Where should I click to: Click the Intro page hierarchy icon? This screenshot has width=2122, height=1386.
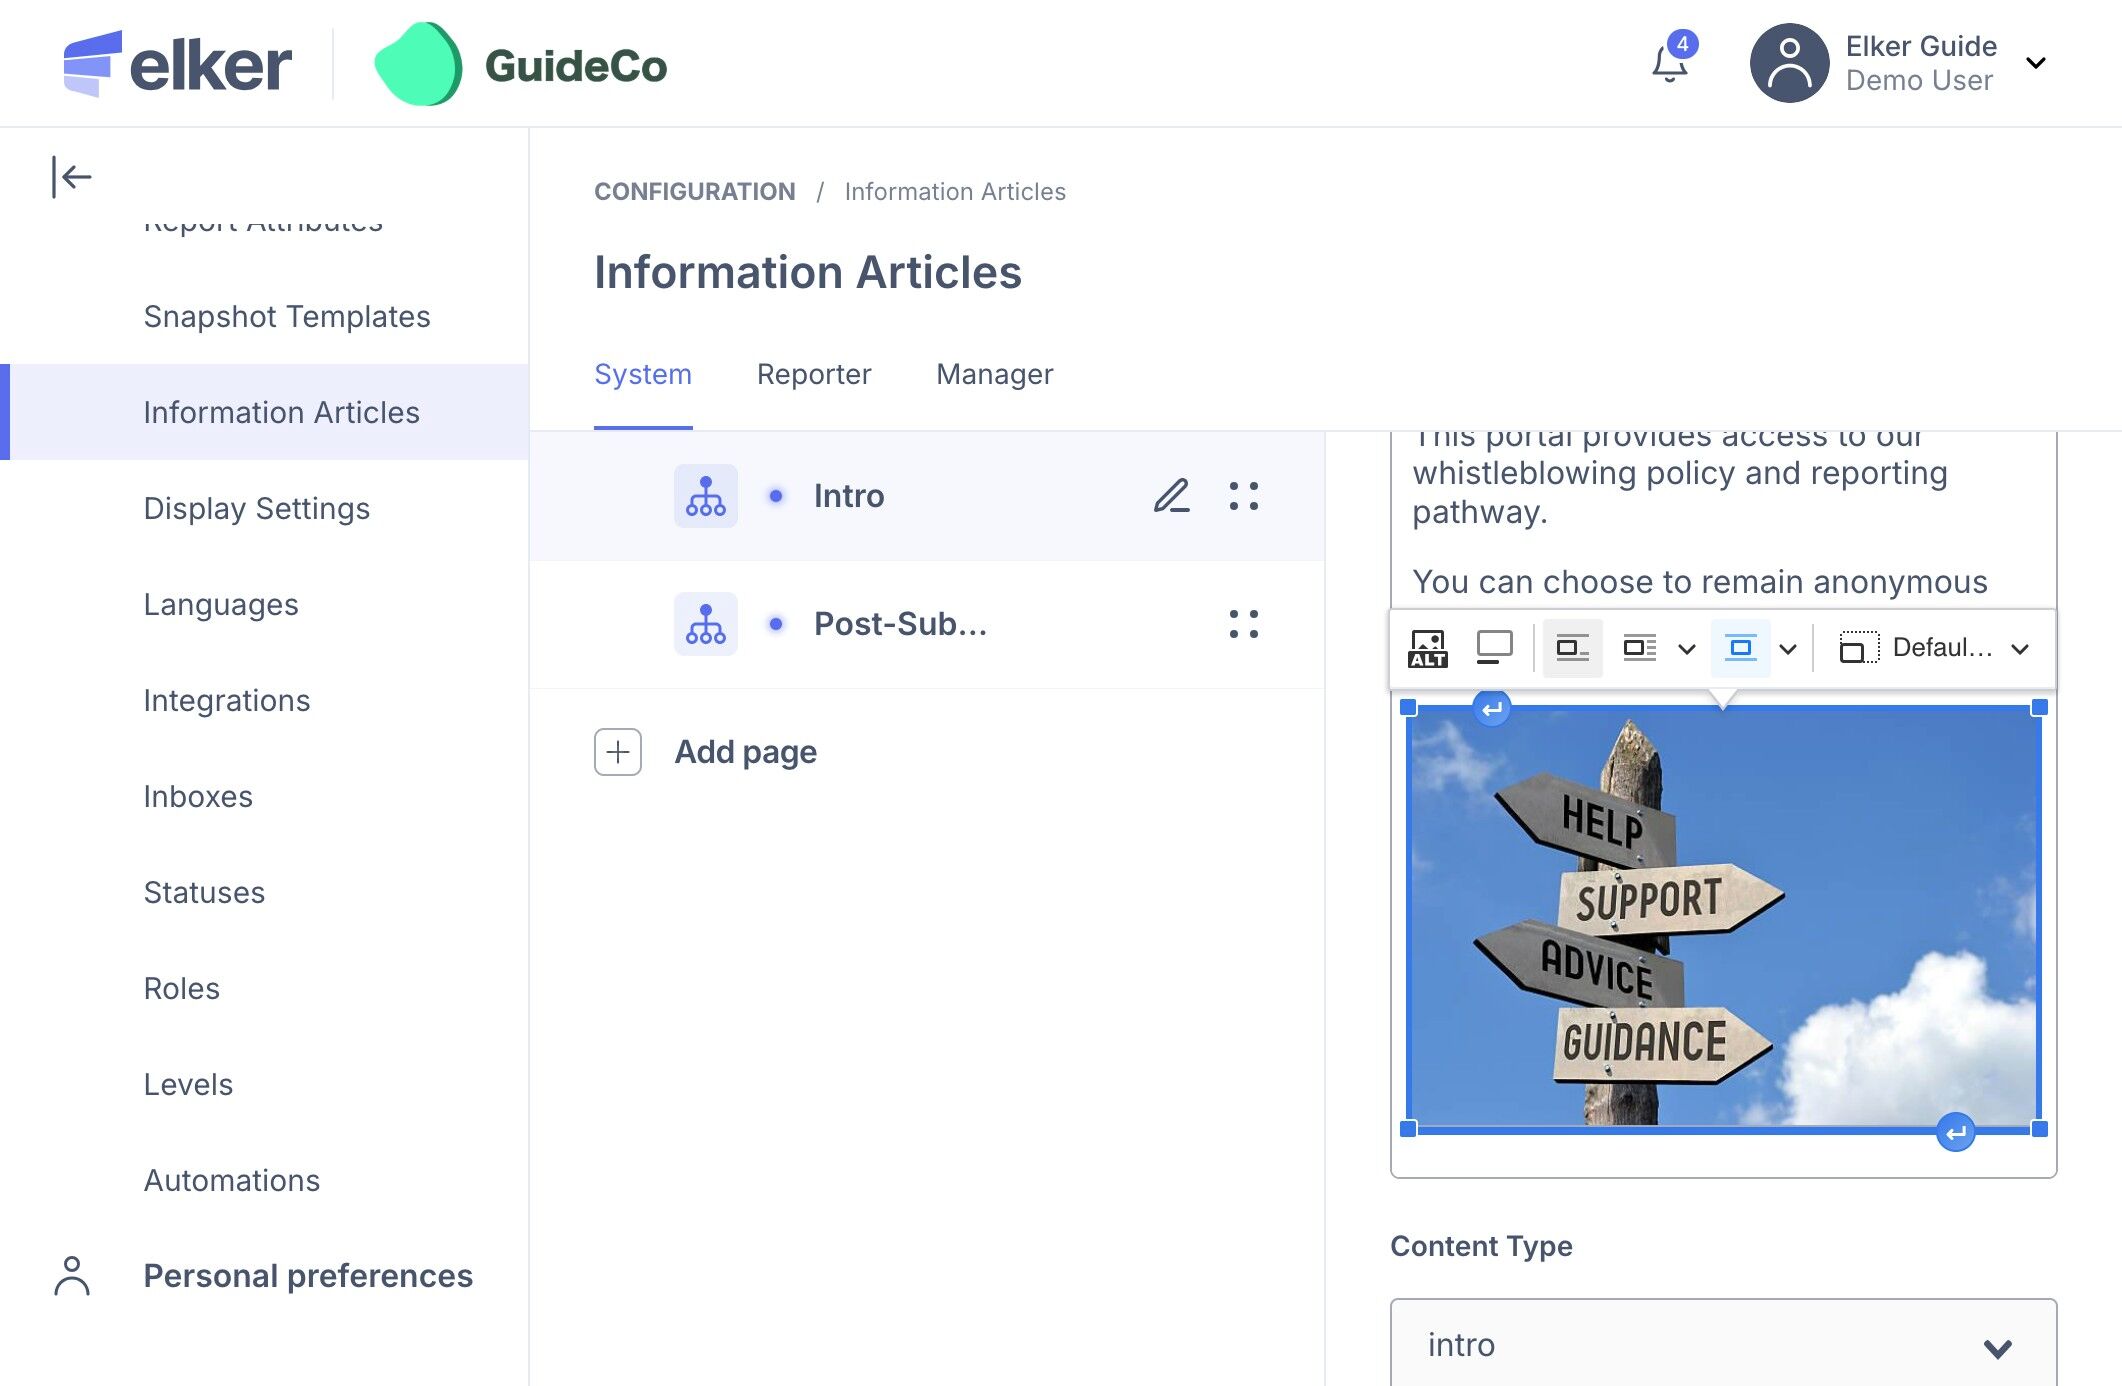point(705,496)
